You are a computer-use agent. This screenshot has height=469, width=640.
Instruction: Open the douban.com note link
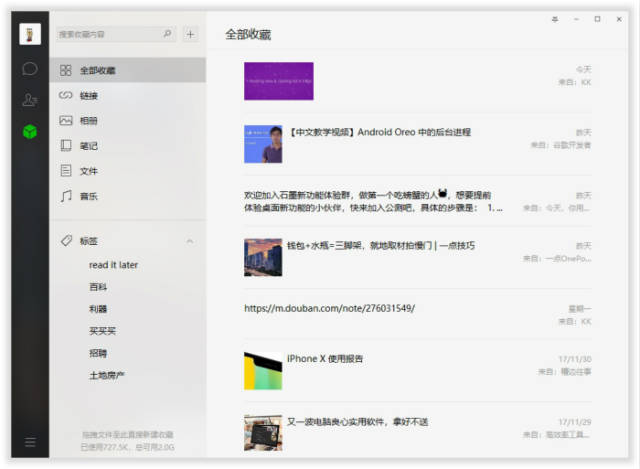click(329, 308)
